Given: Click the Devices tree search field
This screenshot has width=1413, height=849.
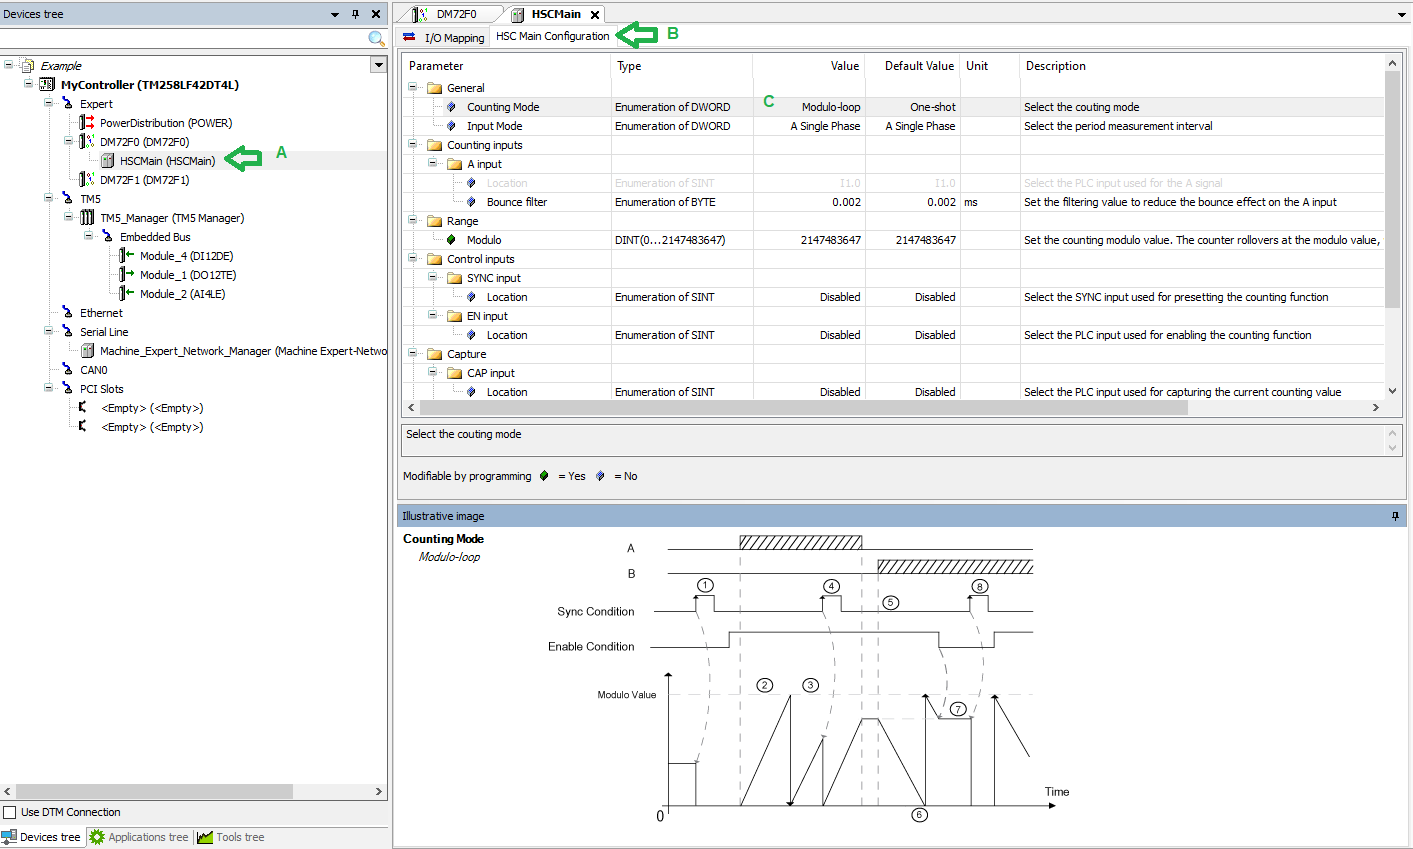Looking at the screenshot, I should click(x=183, y=39).
